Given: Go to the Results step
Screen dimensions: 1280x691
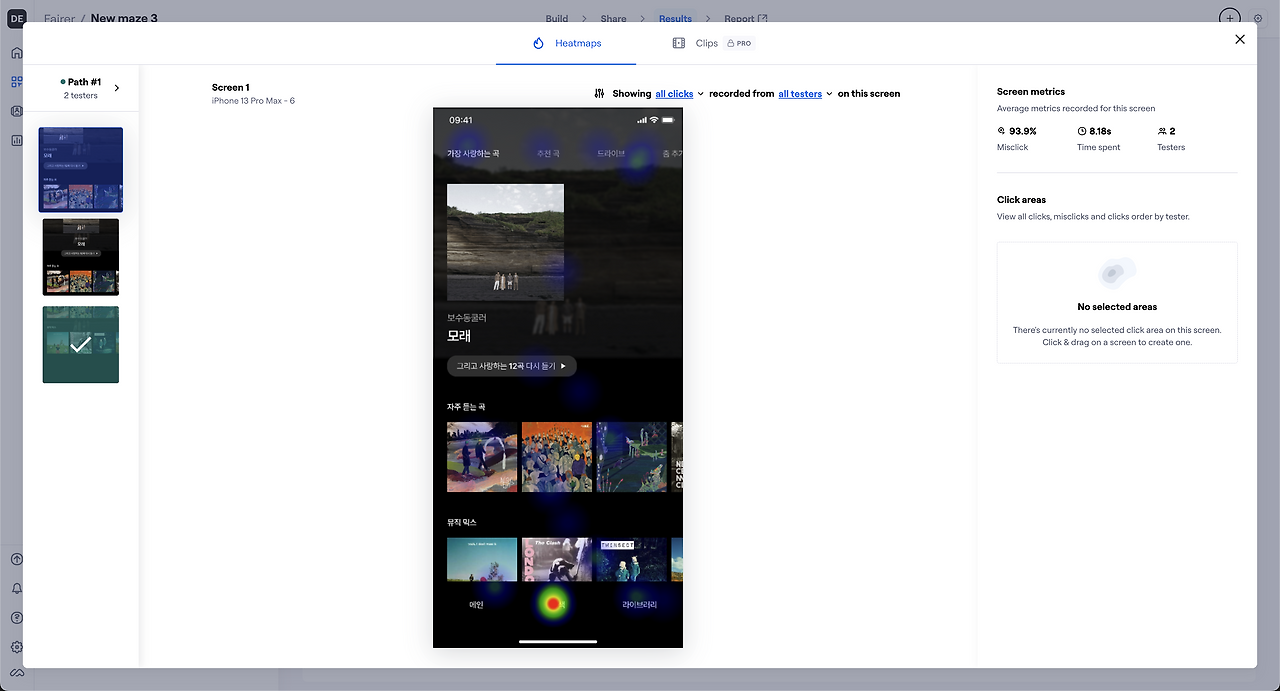Looking at the screenshot, I should click(x=675, y=18).
